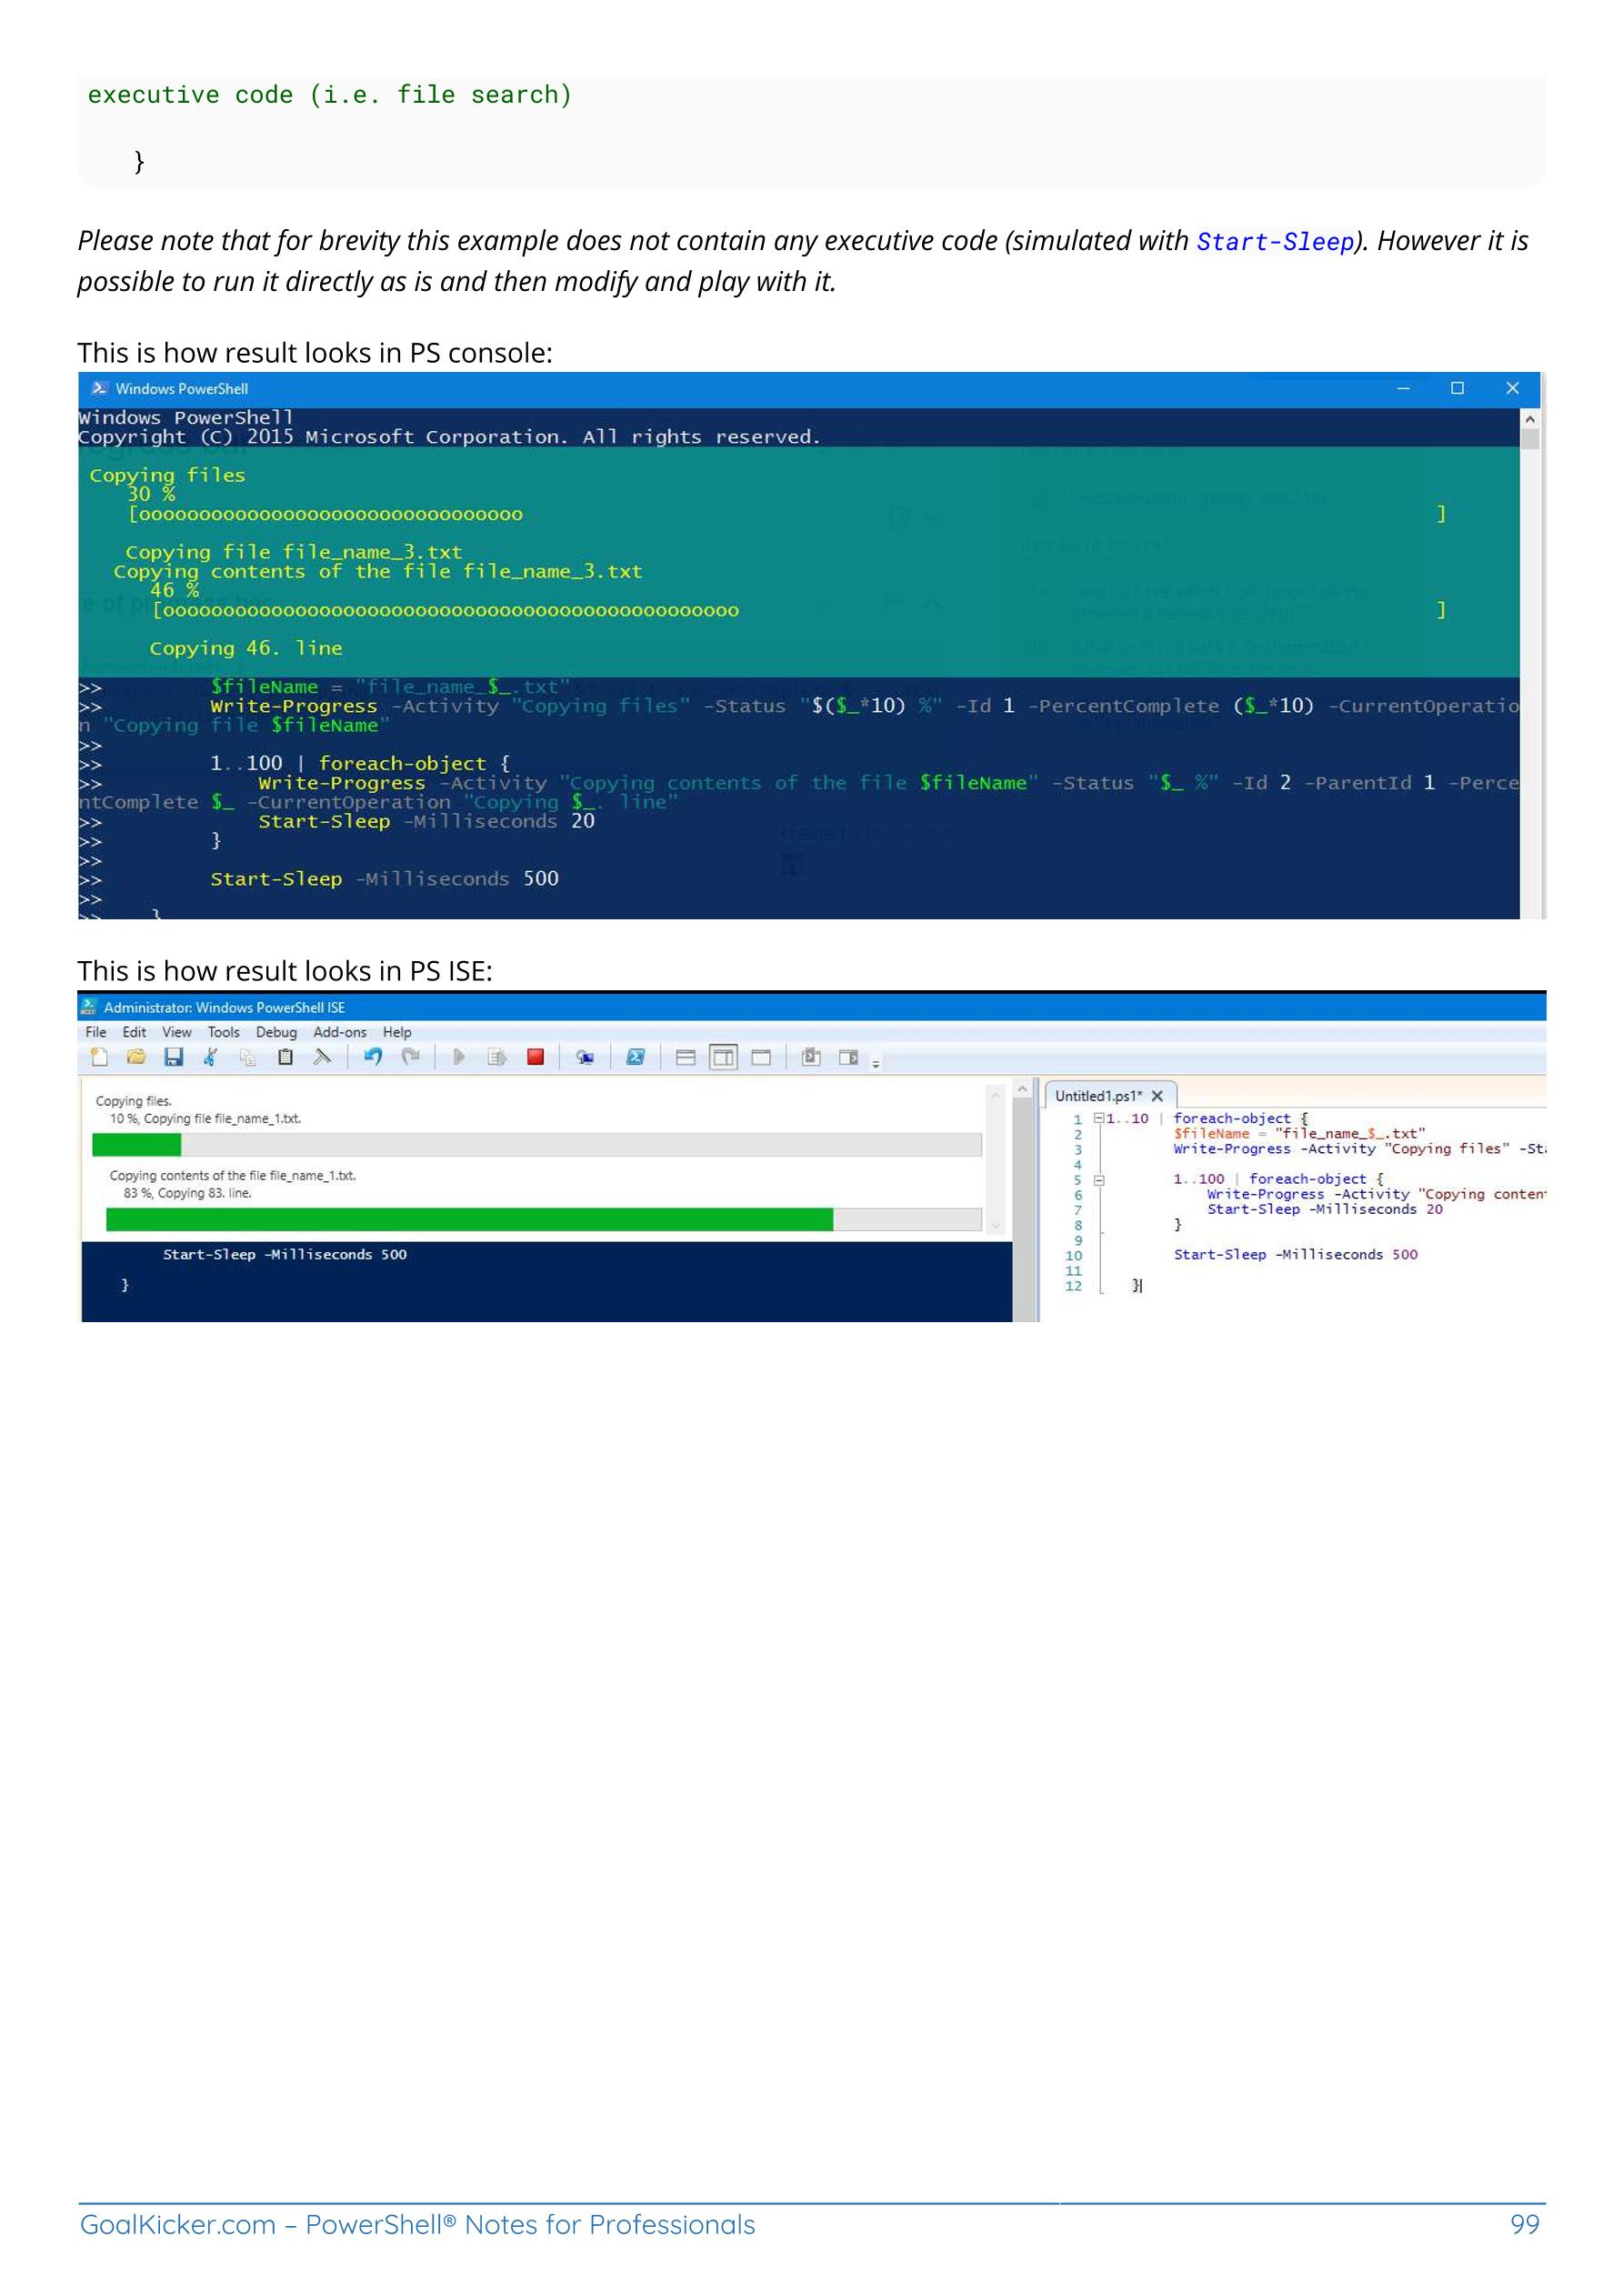Open Help menu in PowerShell ISE
Screen dimensions: 1623x2296
pyautogui.click(x=397, y=1032)
